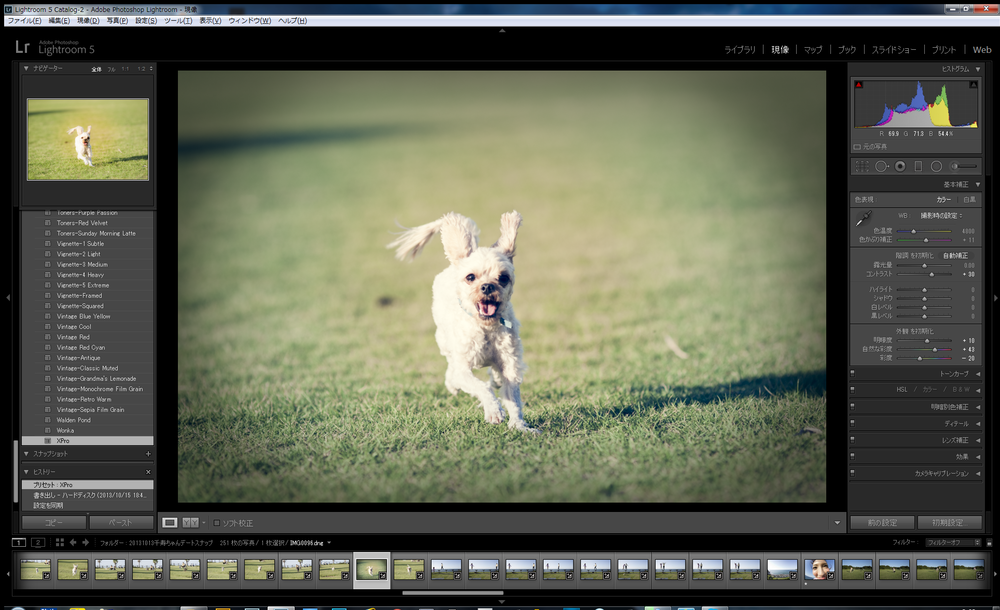Switch to the ライブラリ module
Screen dimensions: 1000x610
click(740, 49)
